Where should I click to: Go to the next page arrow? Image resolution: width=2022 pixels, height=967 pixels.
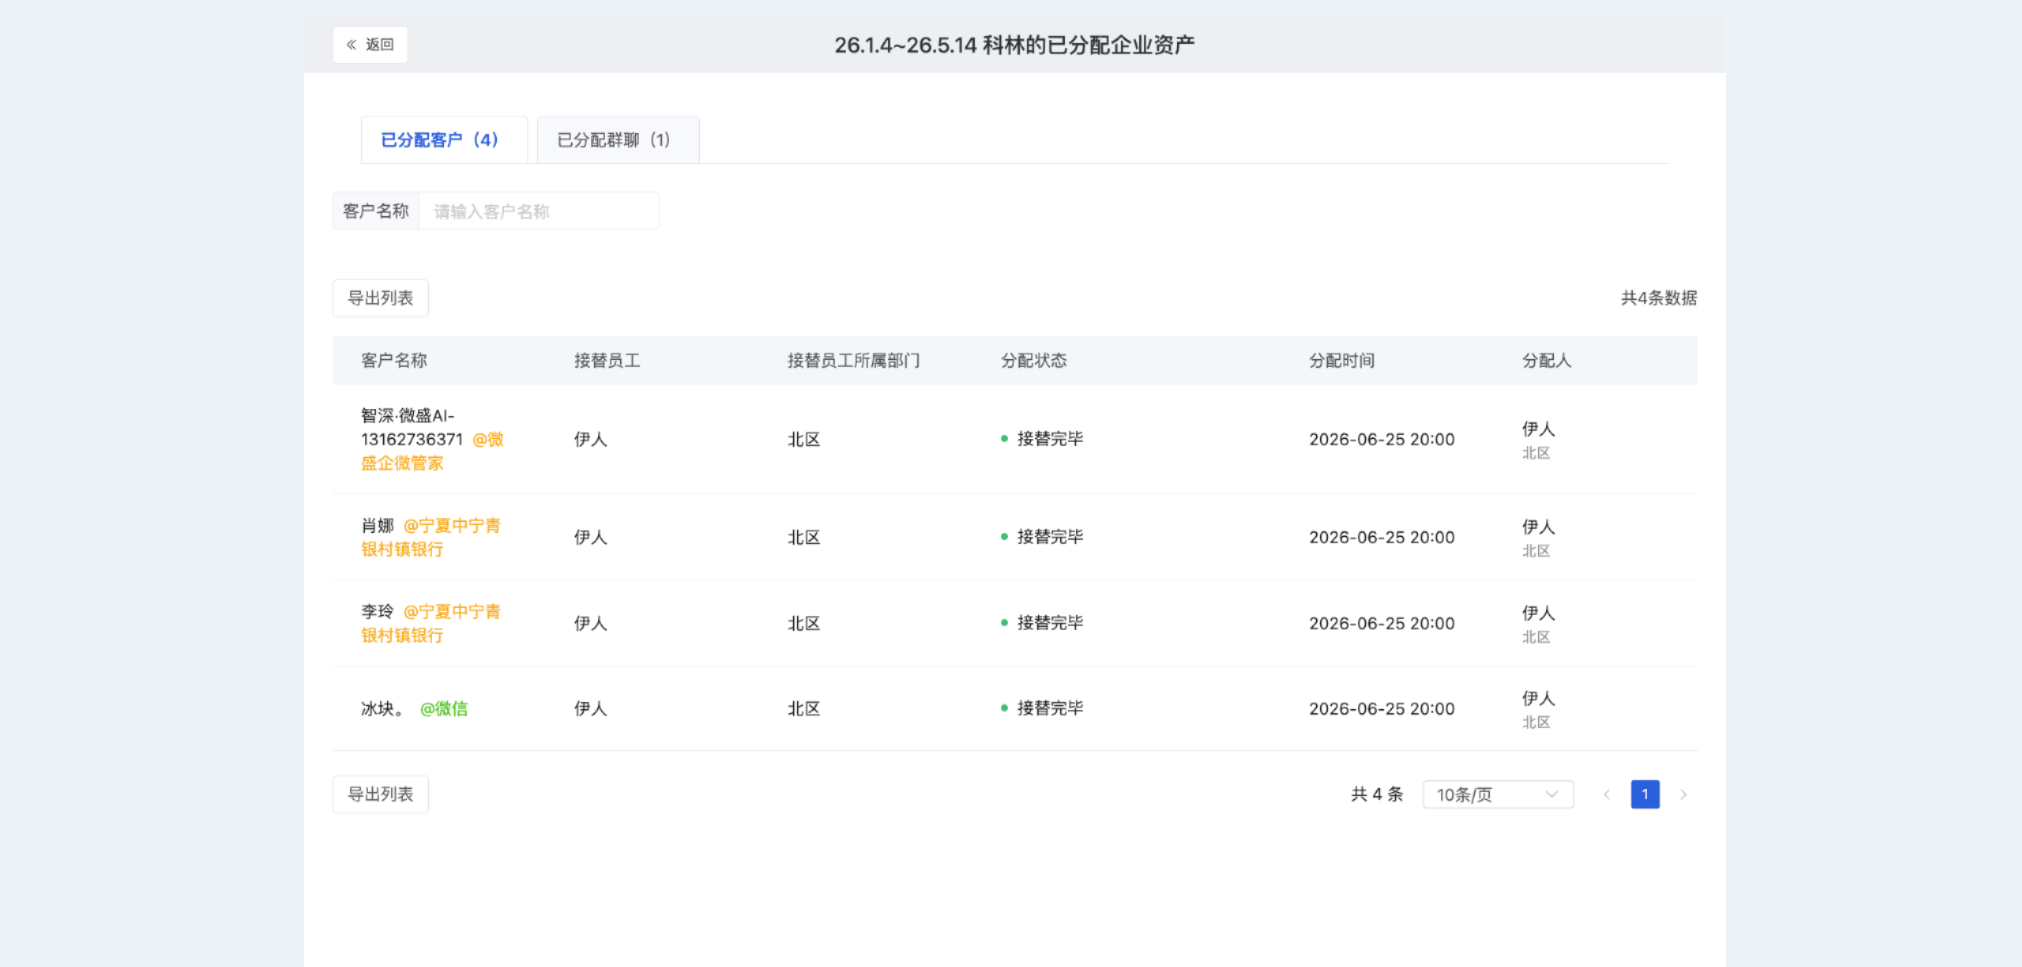(1684, 794)
